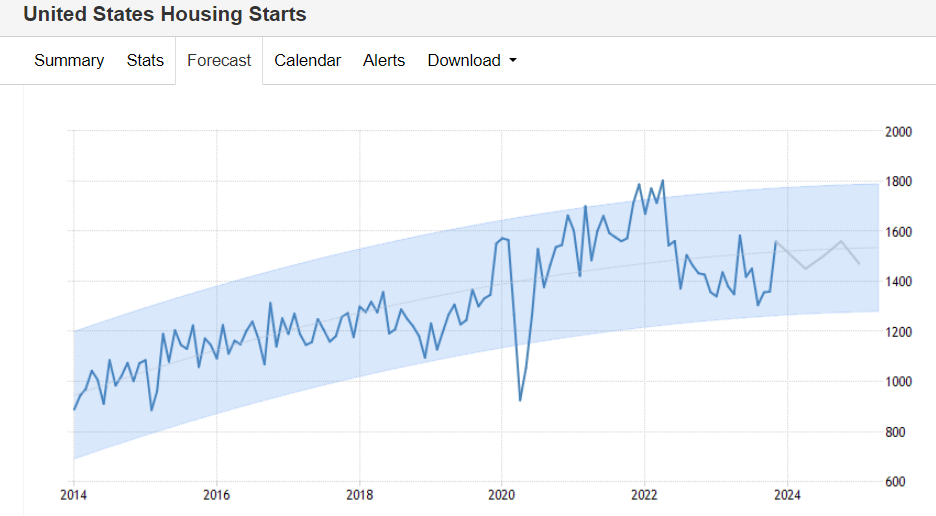Select the 2024 year on the x-axis
This screenshot has height=516, width=936.
(786, 494)
